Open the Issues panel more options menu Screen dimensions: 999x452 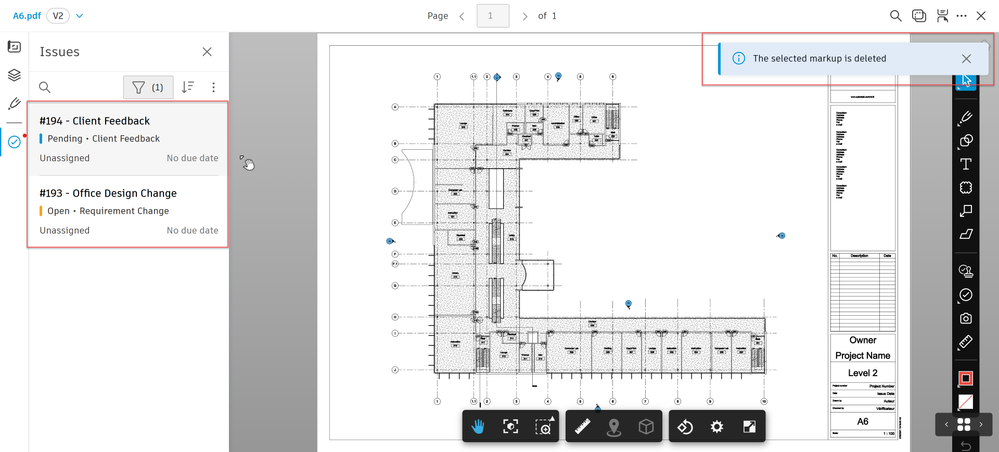click(x=213, y=87)
